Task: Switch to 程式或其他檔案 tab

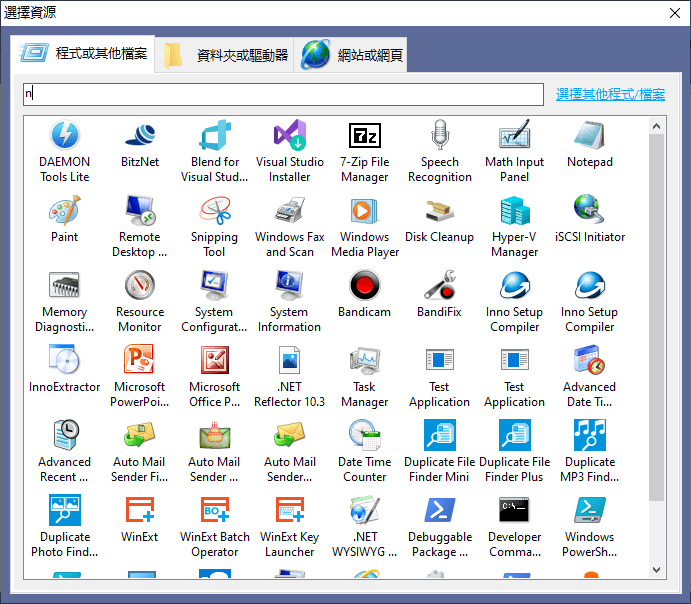Action: pyautogui.click(x=82, y=54)
